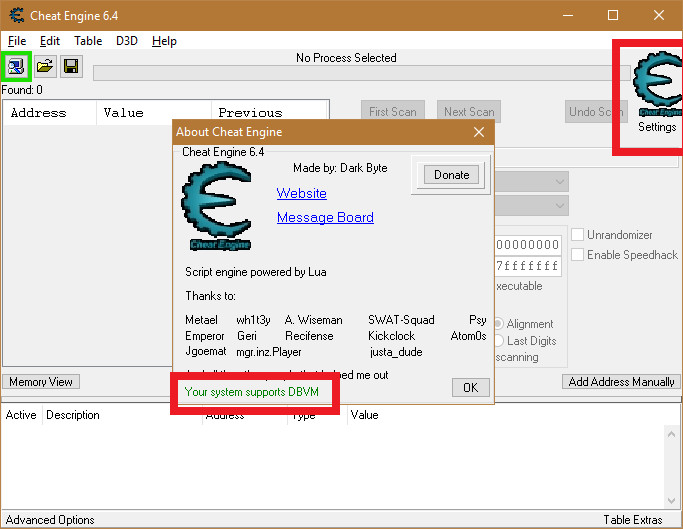The width and height of the screenshot is (683, 529).
Task: Click 'Script engine powered by Lua' text
Action: click(256, 272)
